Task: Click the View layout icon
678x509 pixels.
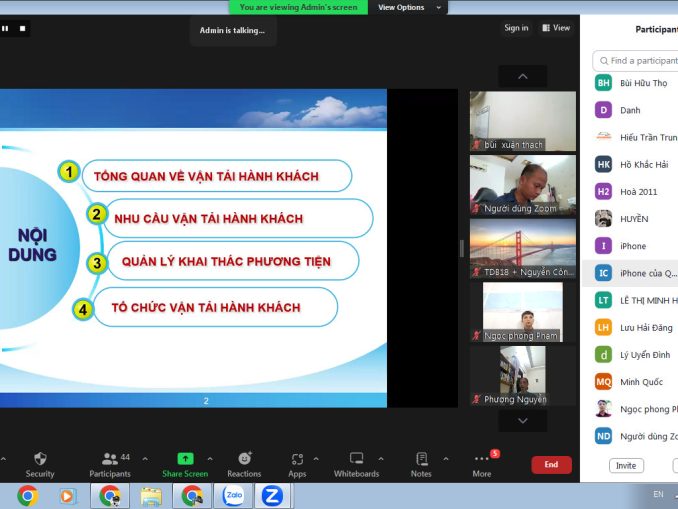Action: 546,28
